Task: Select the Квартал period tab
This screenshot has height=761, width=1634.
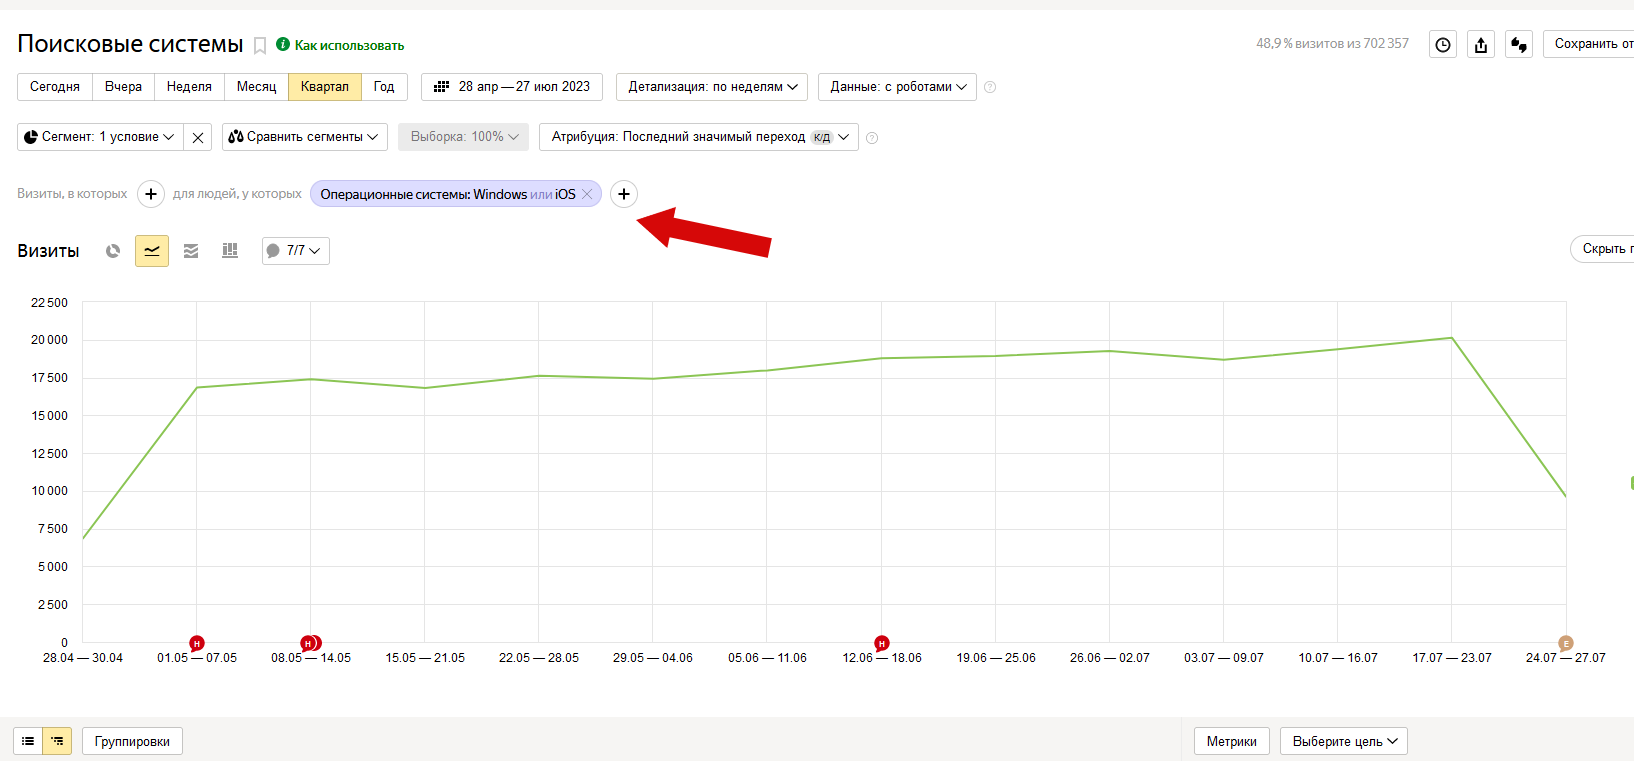Action: pos(325,87)
